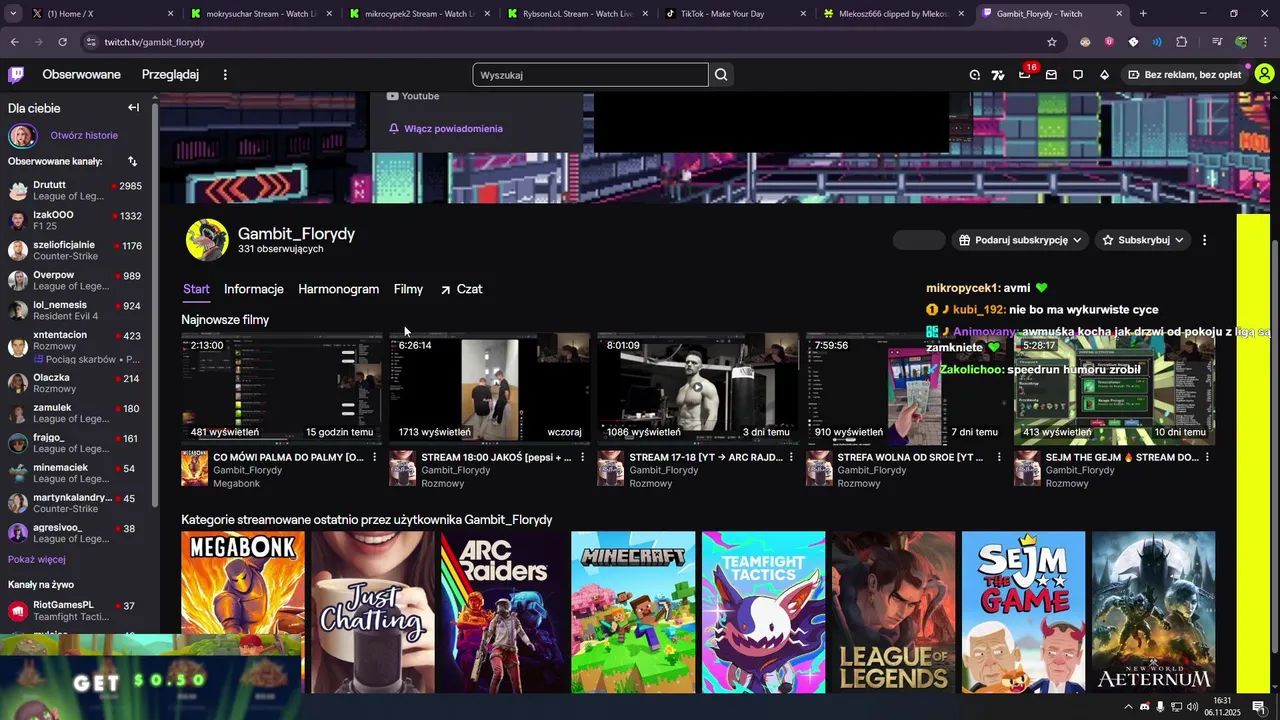Switch to mokrysuchar Stream browser tab

coord(260,14)
